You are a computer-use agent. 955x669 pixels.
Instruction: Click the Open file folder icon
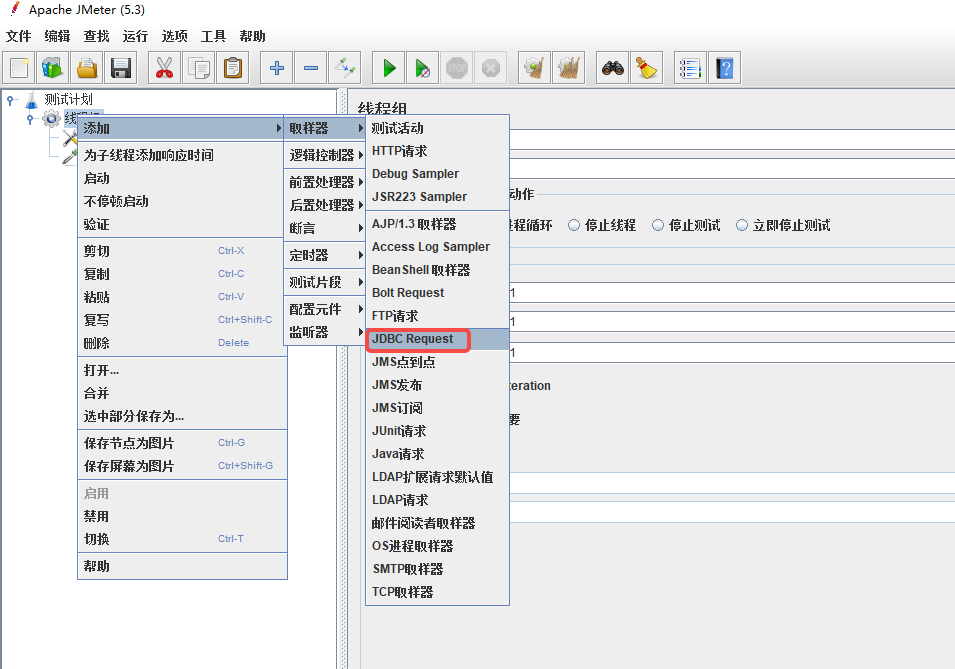click(87, 68)
